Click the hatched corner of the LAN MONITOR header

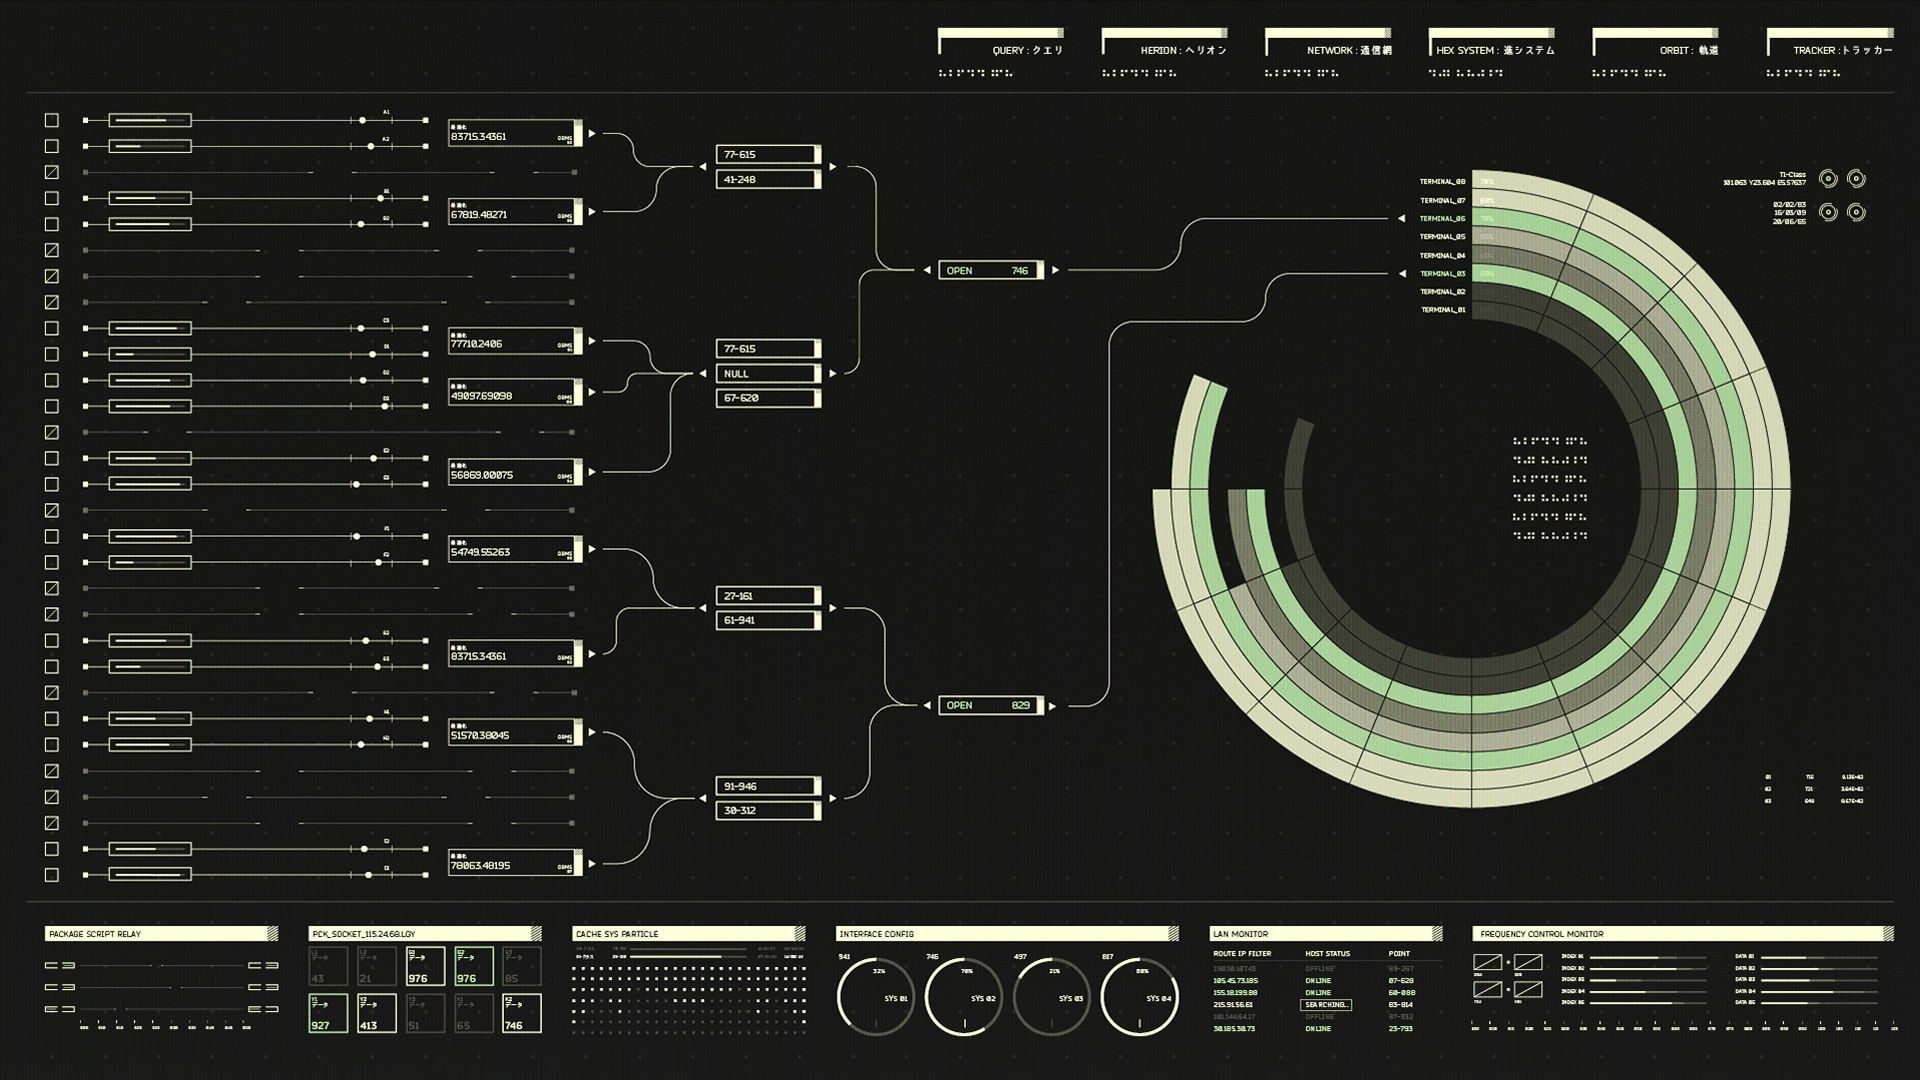[x=1436, y=934]
